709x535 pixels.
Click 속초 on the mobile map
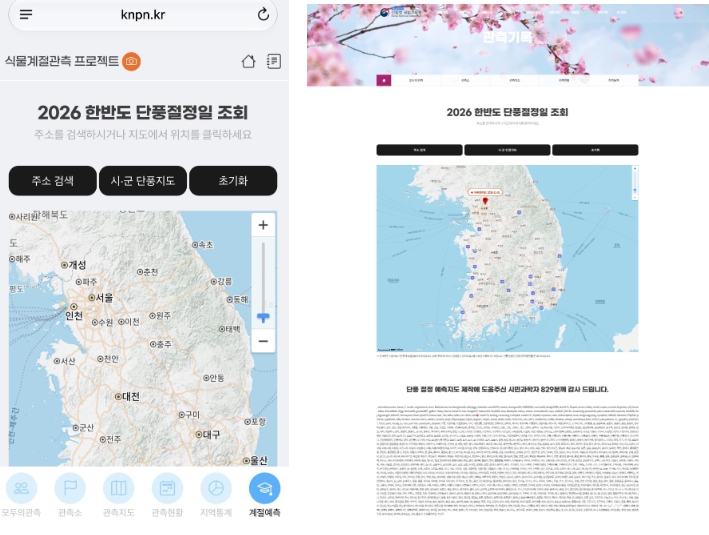point(203,245)
